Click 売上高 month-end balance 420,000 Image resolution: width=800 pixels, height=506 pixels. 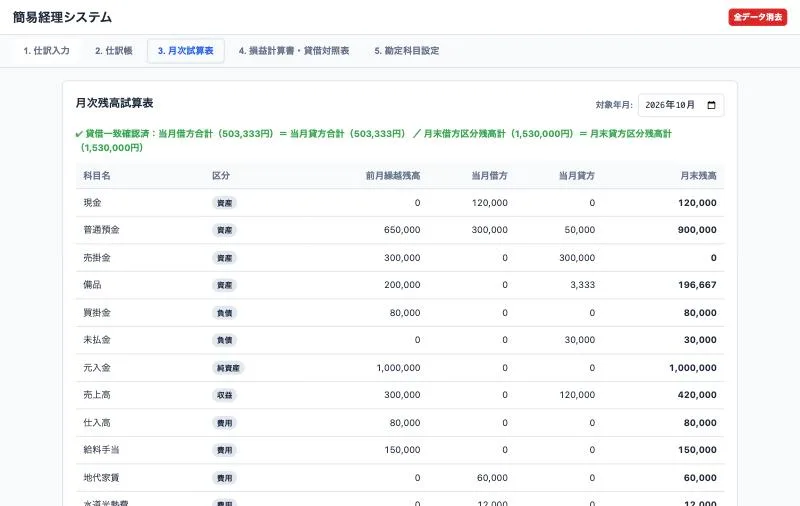pos(697,395)
